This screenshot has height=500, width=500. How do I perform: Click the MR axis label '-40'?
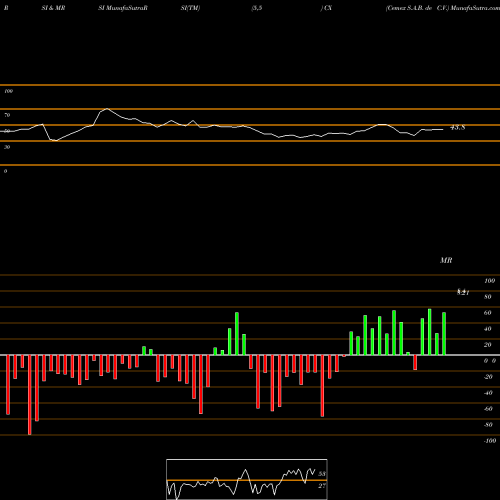[x=488, y=393]
